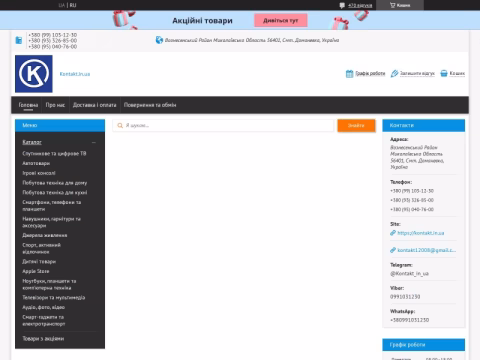Image resolution: width=480 pixels, height=360 pixels.
Task: Open 'Смартфони, телефони та планшети' category
Action: 52,206
